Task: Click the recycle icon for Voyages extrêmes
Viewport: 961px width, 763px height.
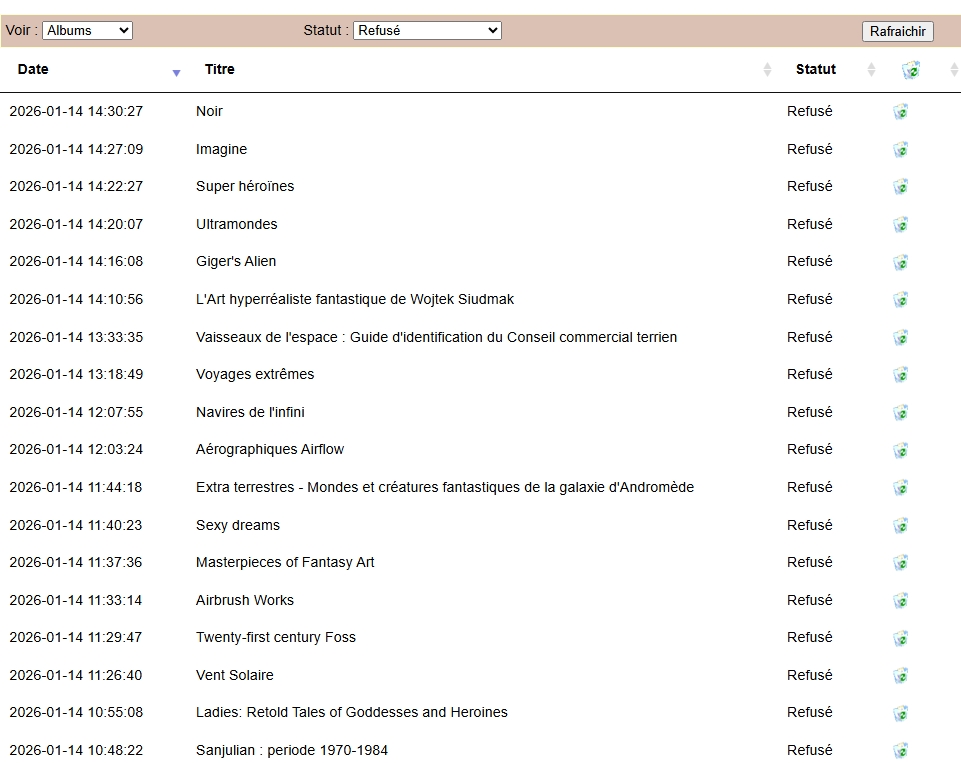Action: click(900, 374)
